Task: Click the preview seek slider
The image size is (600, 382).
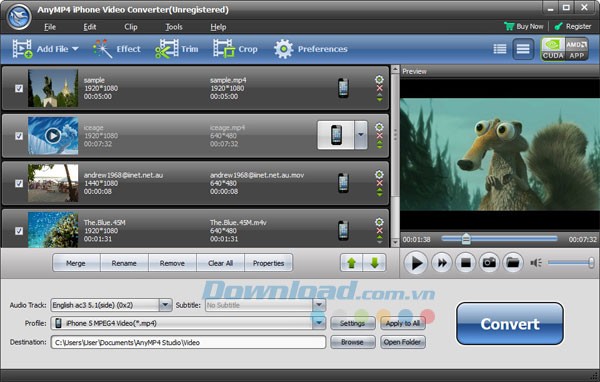Action: [499, 238]
